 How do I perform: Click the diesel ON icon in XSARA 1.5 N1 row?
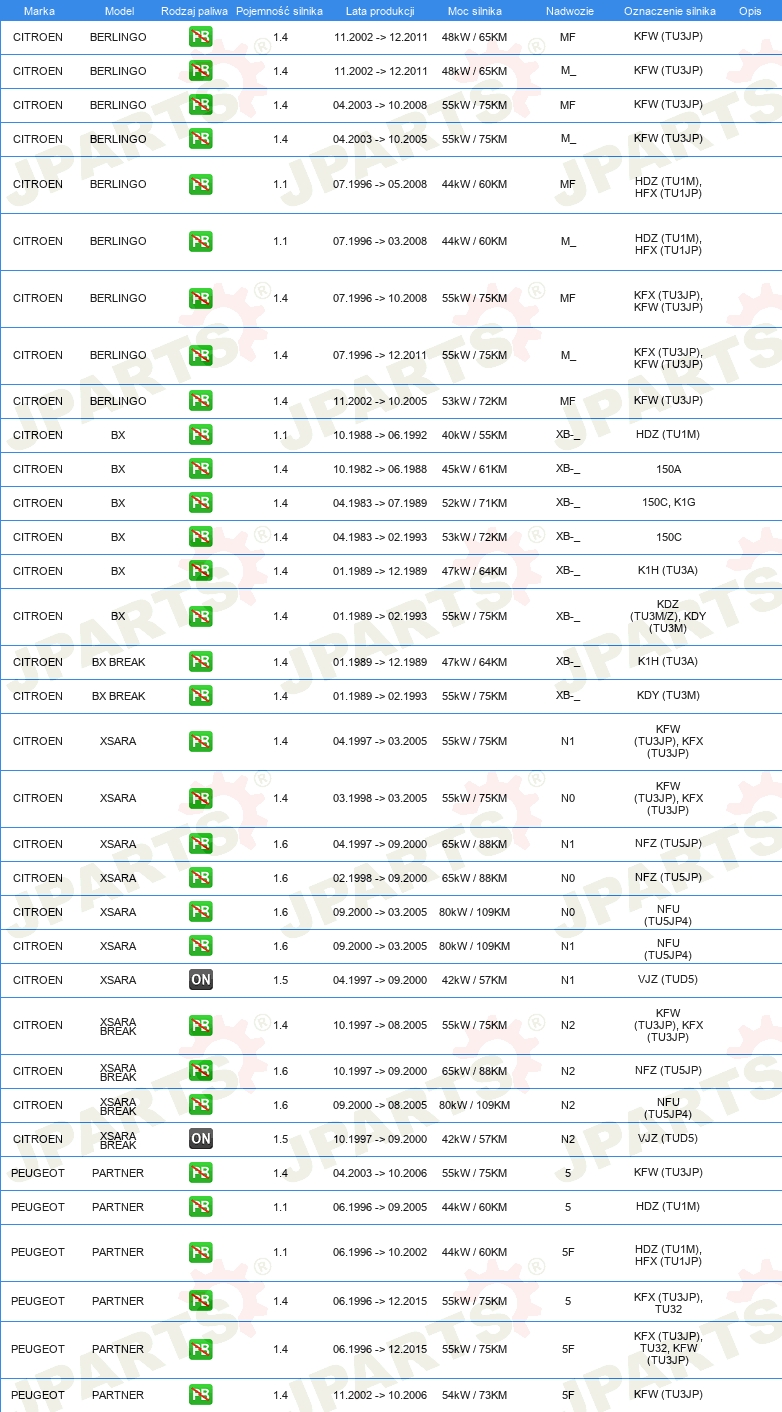click(x=201, y=980)
